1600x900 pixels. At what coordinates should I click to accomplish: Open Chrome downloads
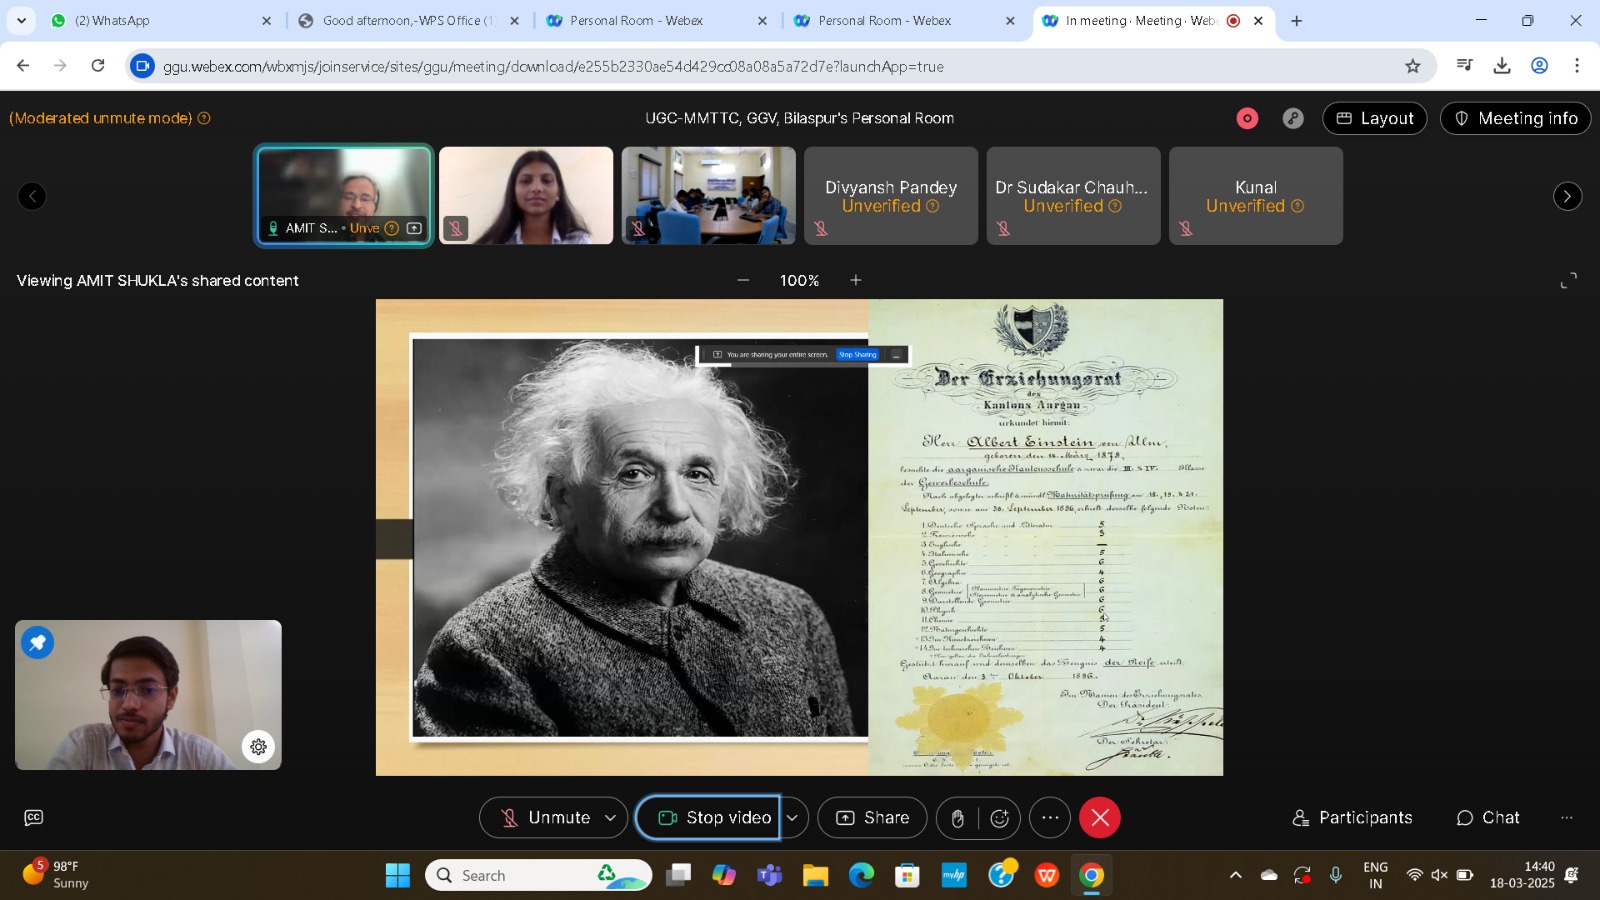coord(1502,66)
